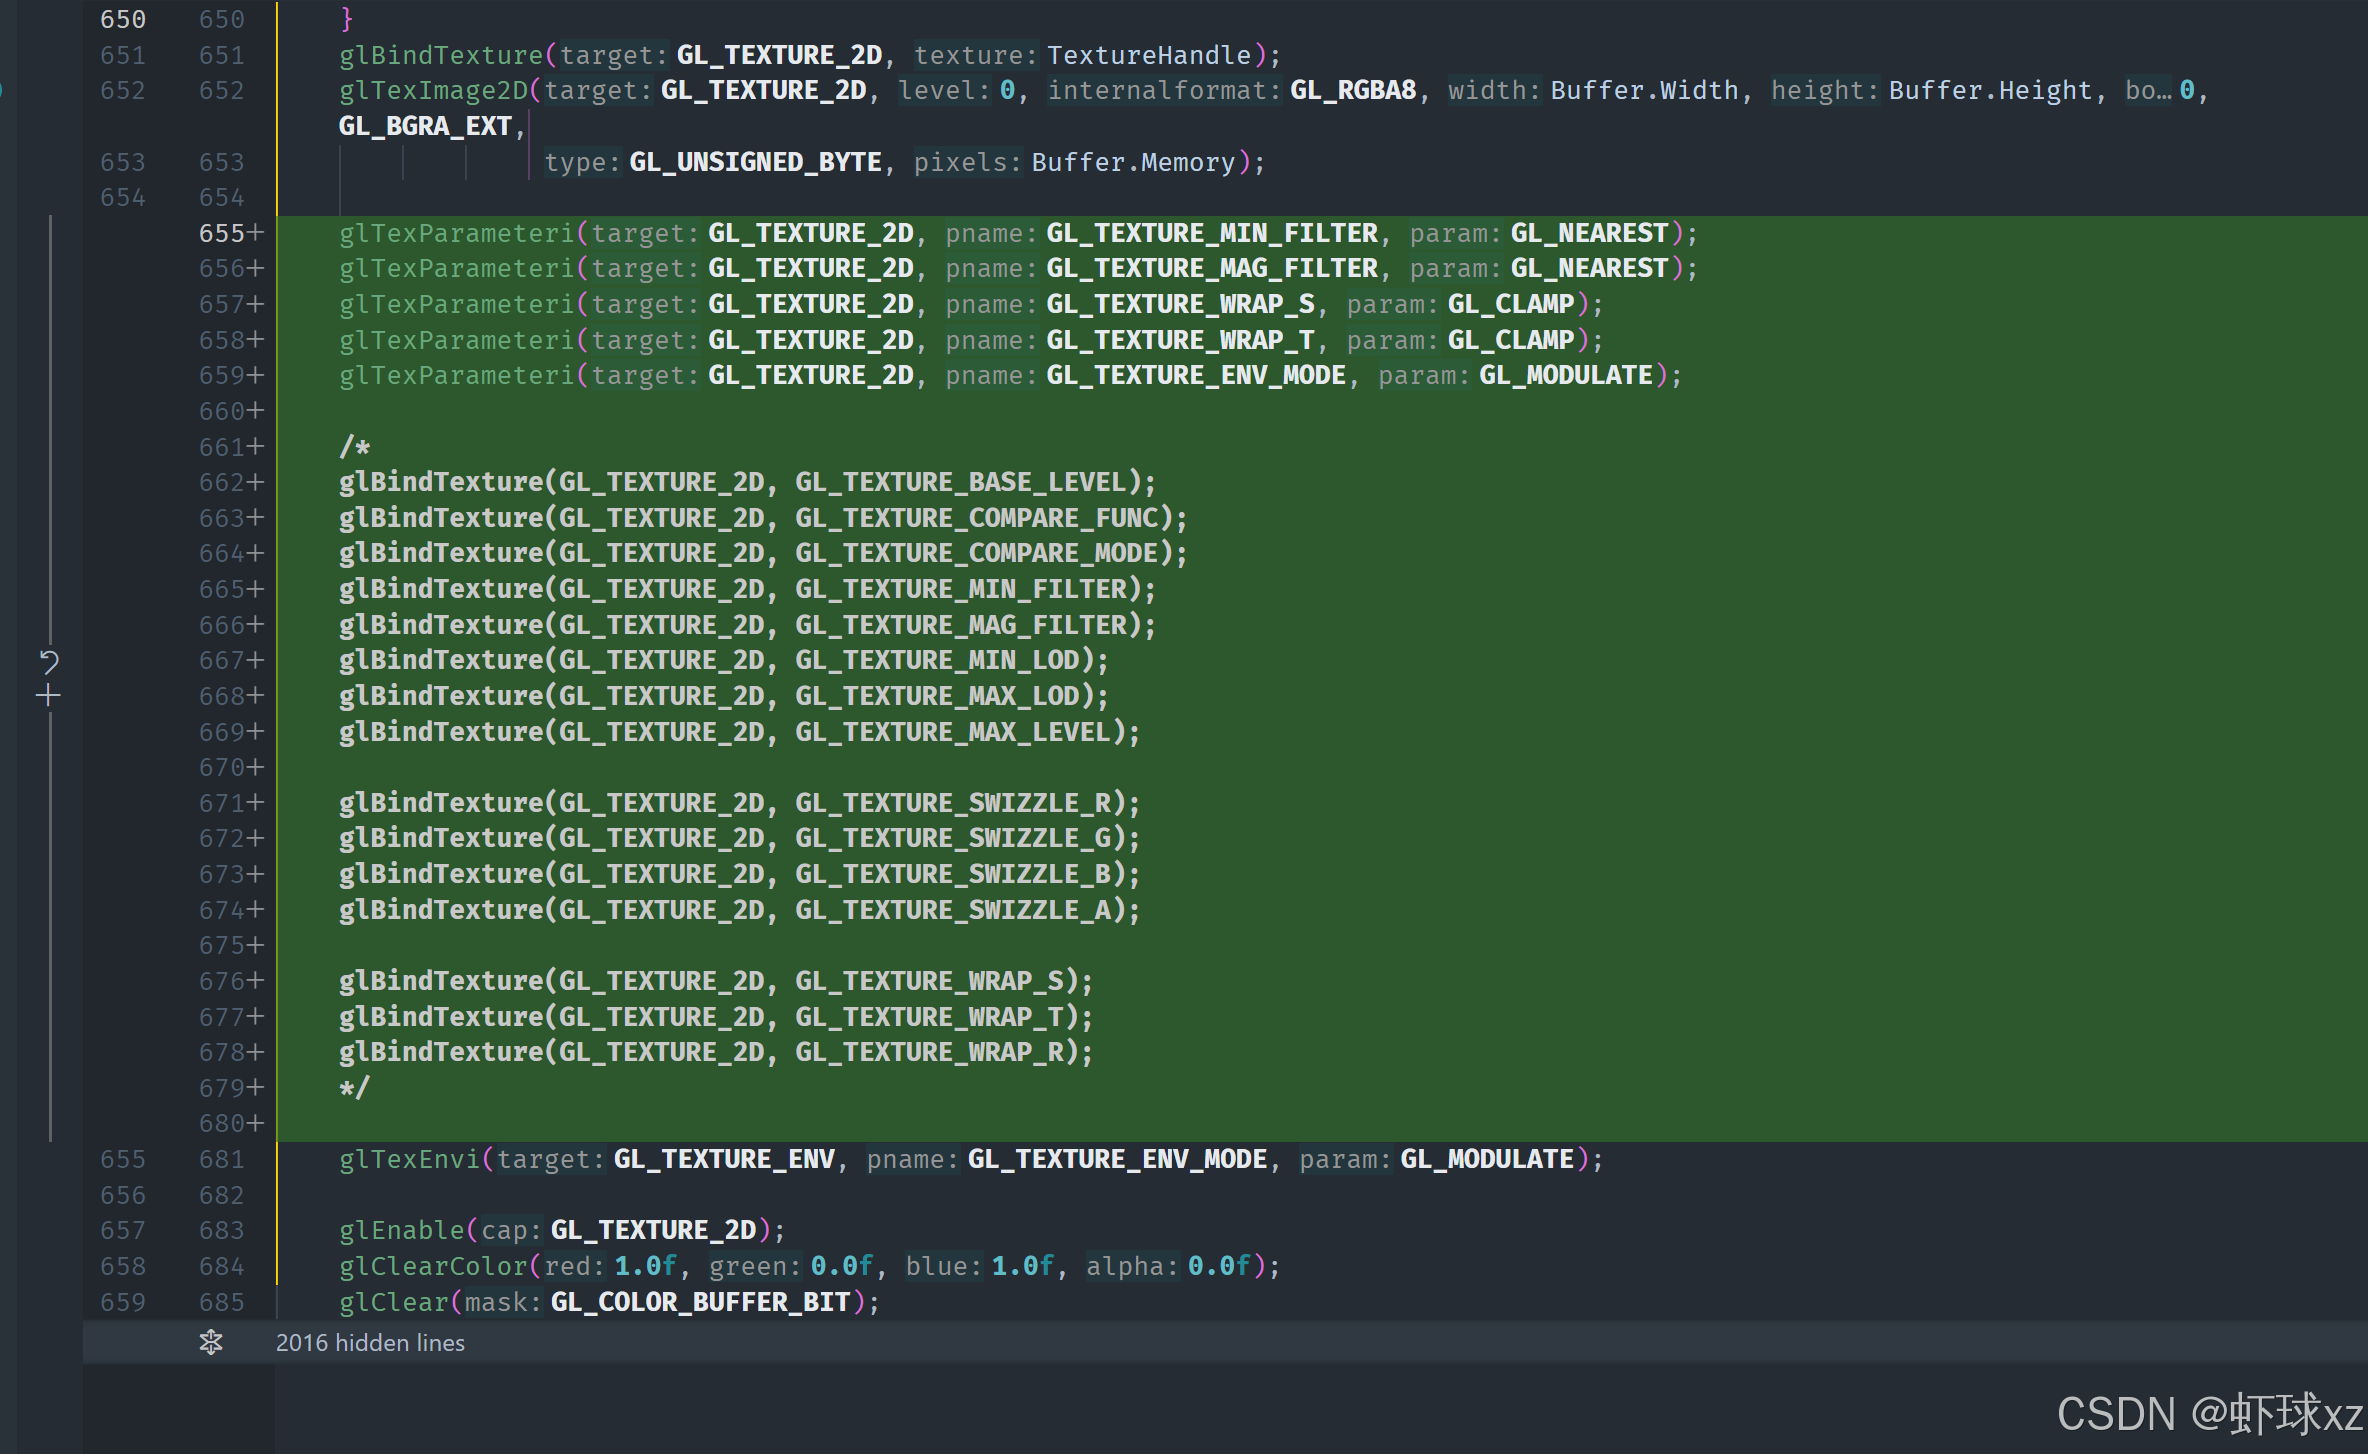Expand hidden lines with the unfold icon

210,1342
